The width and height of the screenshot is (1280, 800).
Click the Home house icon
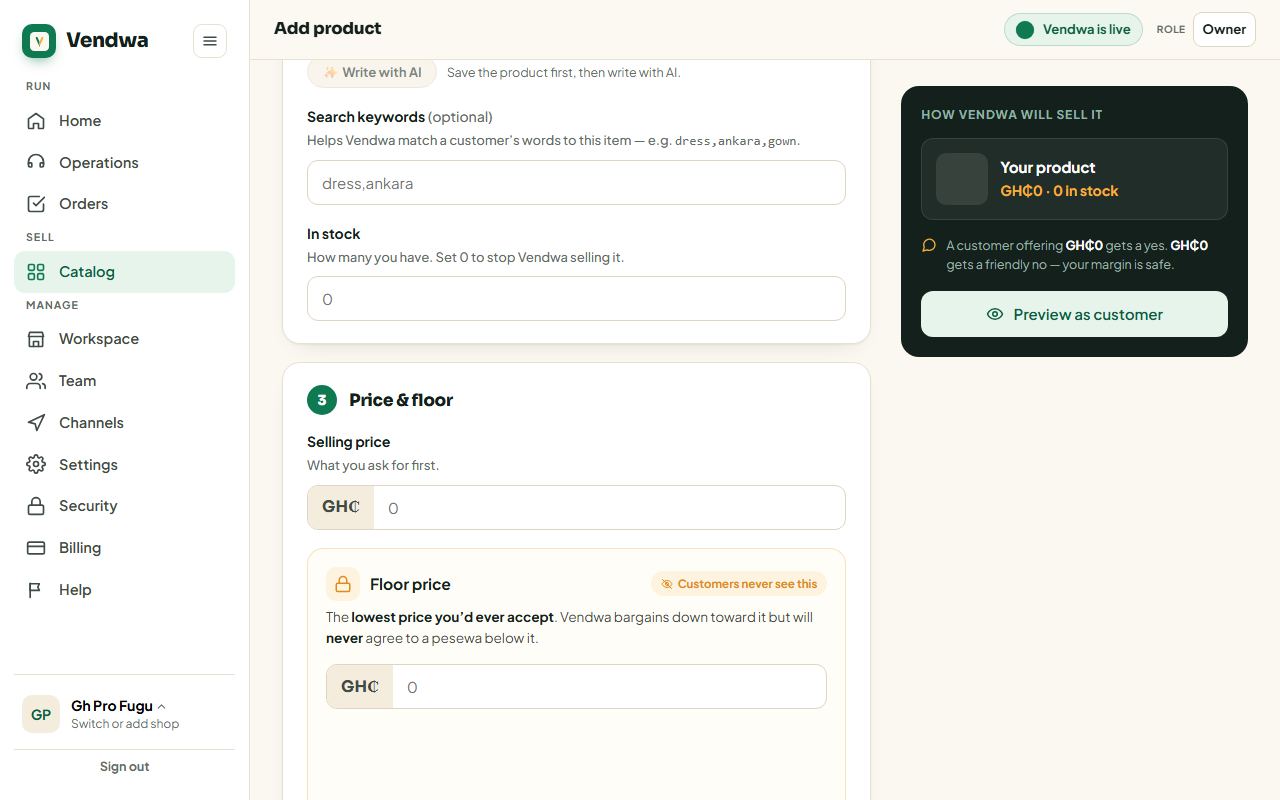(36, 121)
